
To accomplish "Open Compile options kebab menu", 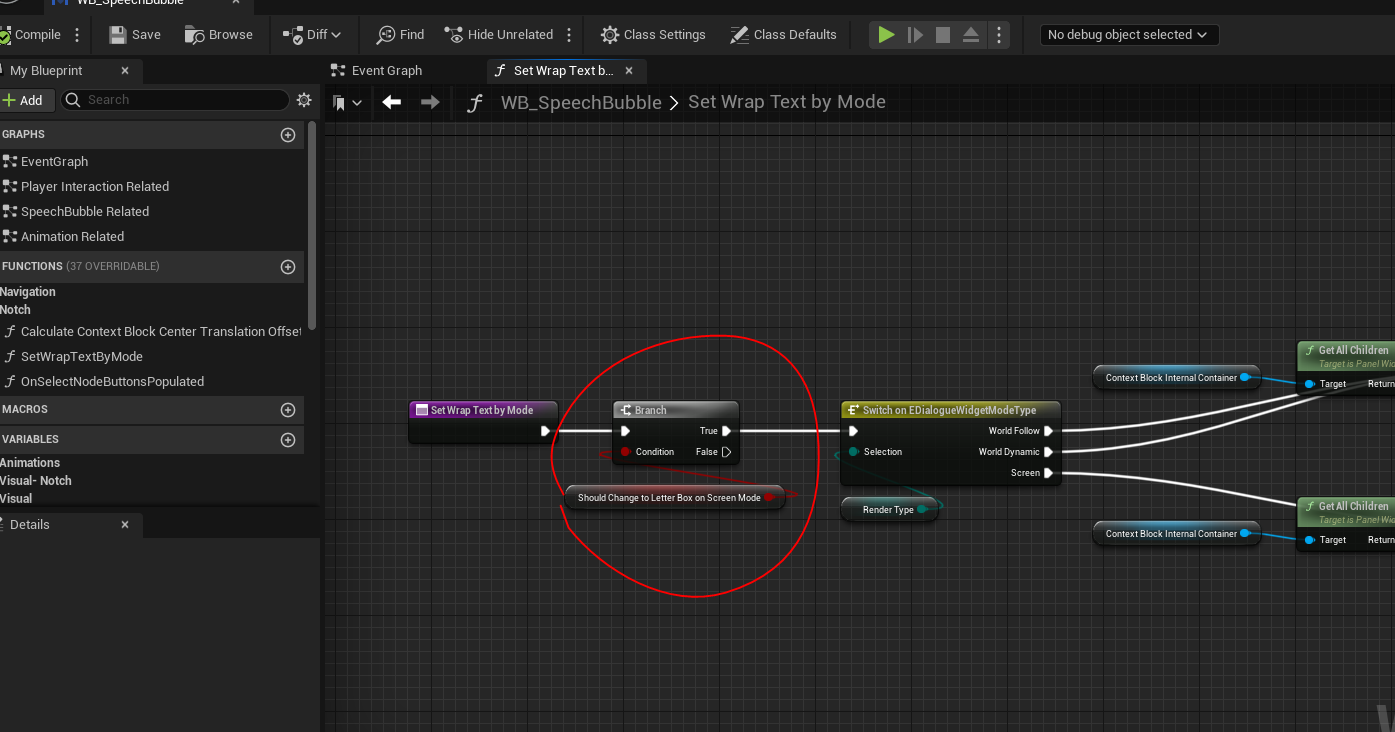I will [77, 35].
